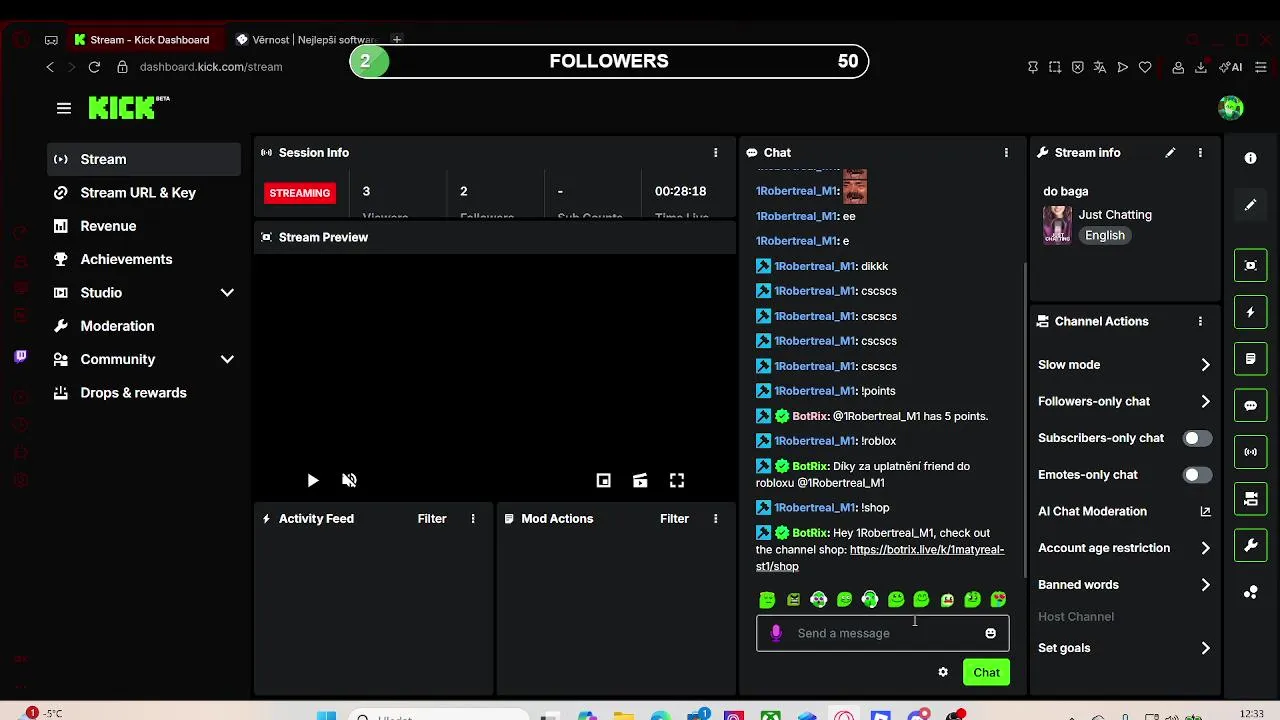Select Stream in the left sidebar
The width and height of the screenshot is (1280, 720).
coord(144,159)
